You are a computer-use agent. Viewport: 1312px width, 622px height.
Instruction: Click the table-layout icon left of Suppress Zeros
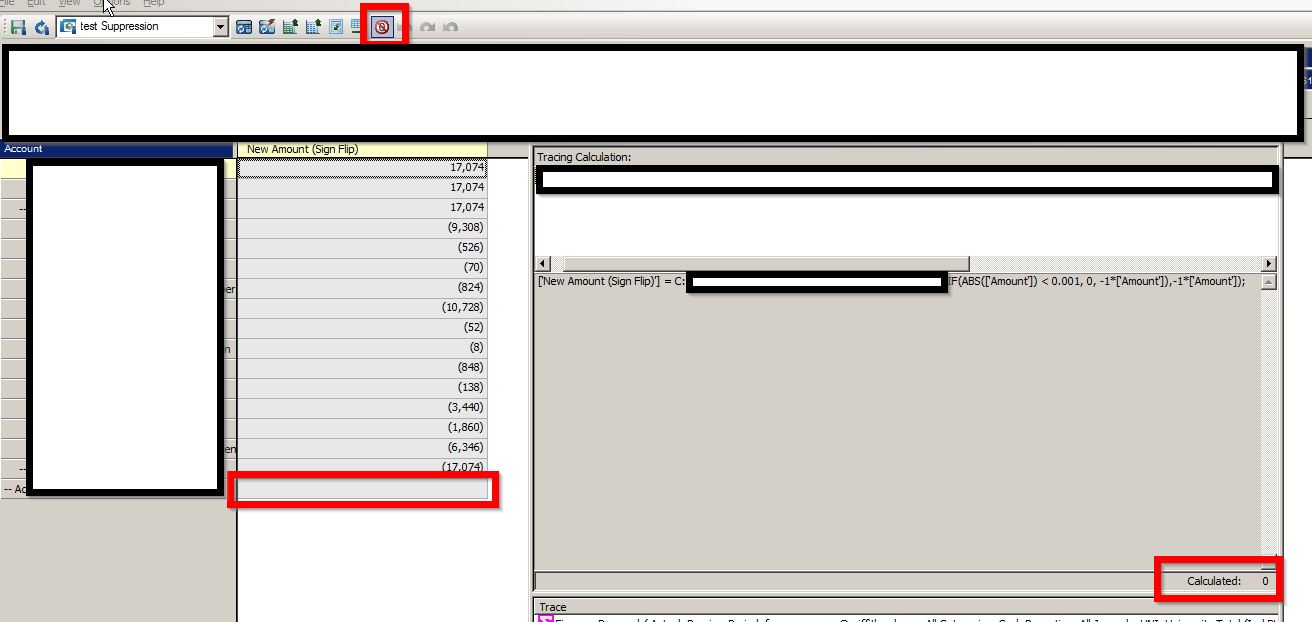coord(358,26)
